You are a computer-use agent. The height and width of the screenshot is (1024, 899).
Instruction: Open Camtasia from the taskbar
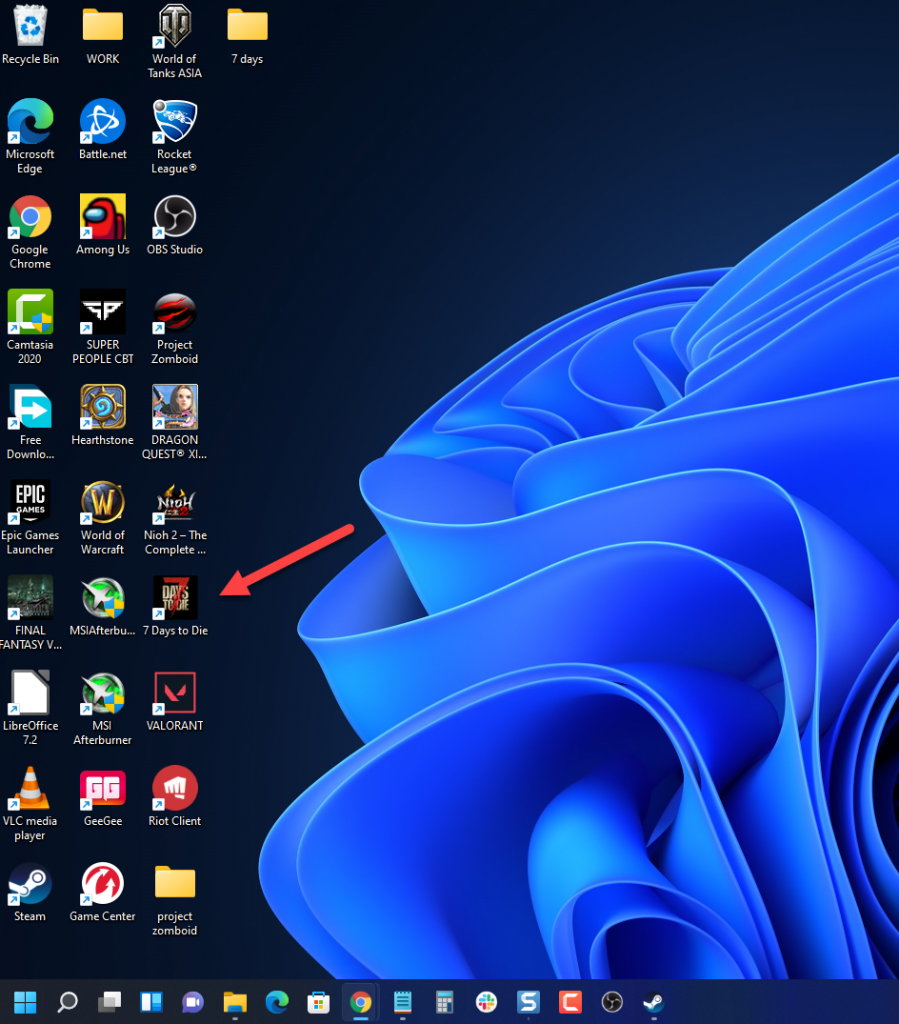[570, 1002]
